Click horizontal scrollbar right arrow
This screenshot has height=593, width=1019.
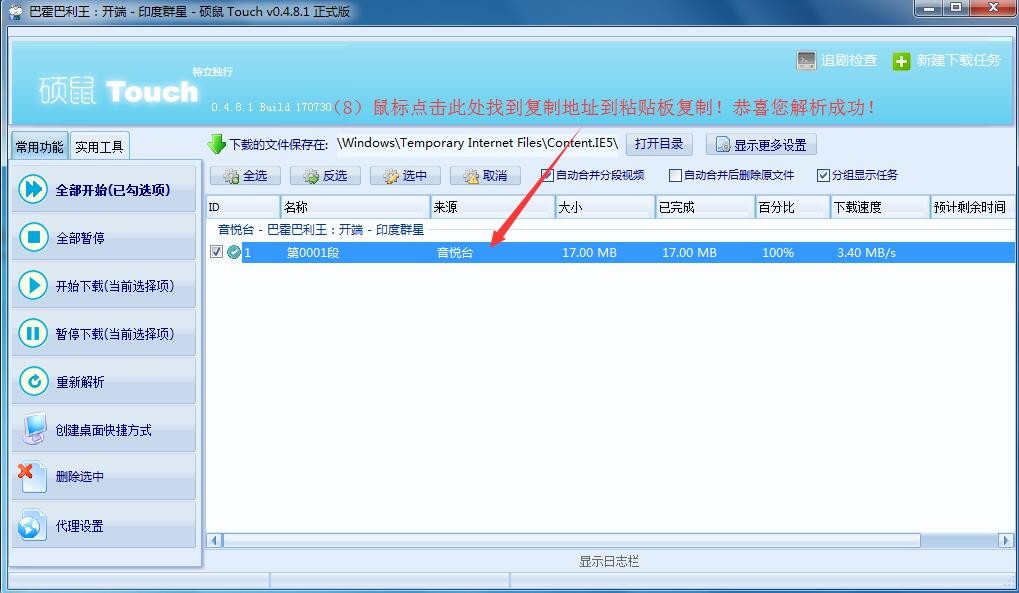(x=1005, y=540)
